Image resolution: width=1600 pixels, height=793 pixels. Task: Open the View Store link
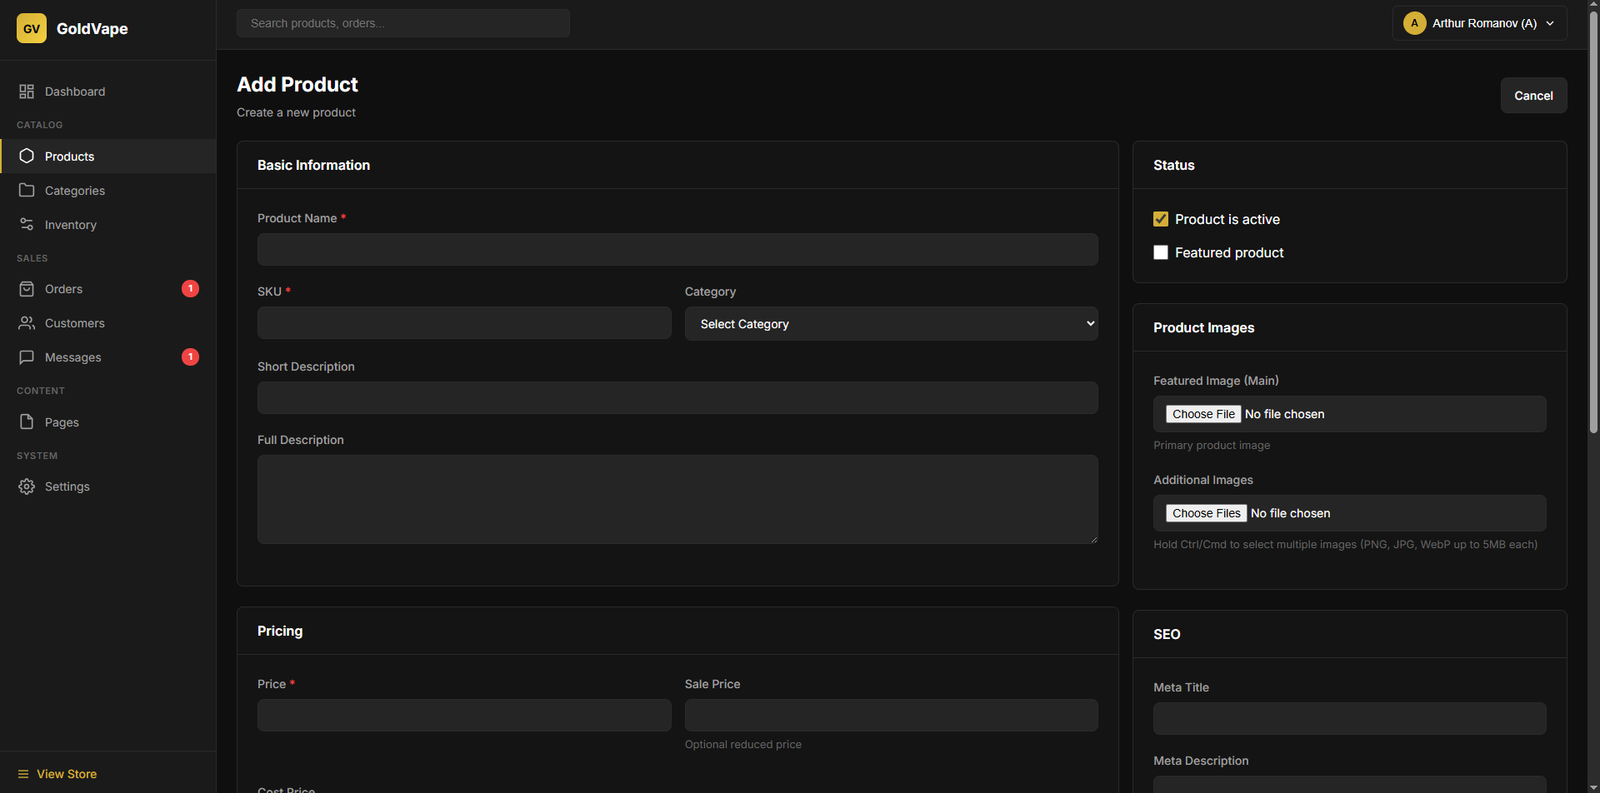(66, 774)
